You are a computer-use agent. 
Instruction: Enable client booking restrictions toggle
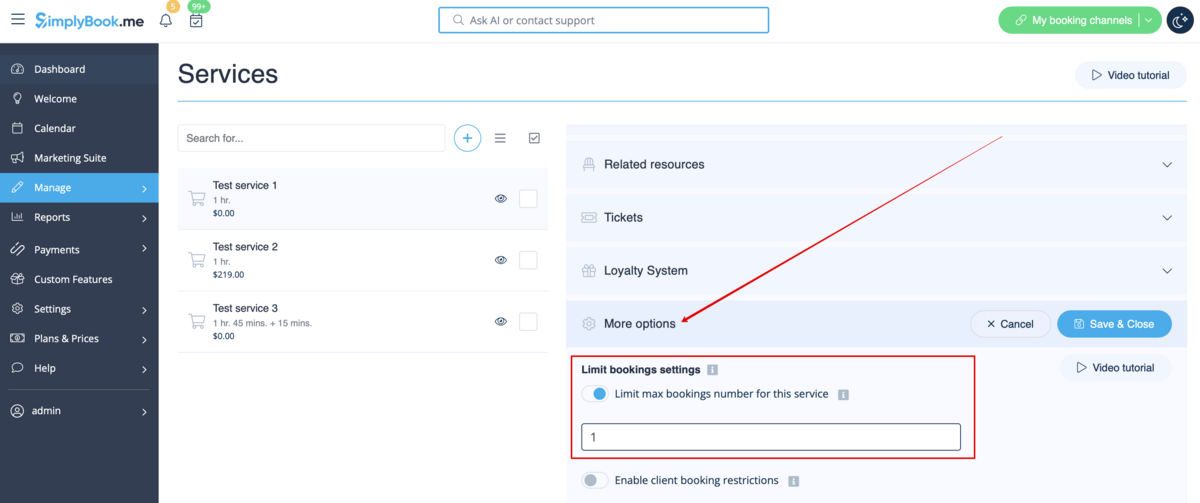(595, 481)
